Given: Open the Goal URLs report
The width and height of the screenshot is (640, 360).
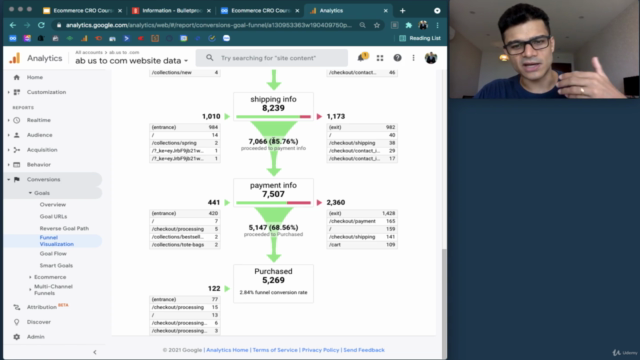Looking at the screenshot, I should click(x=53, y=216).
